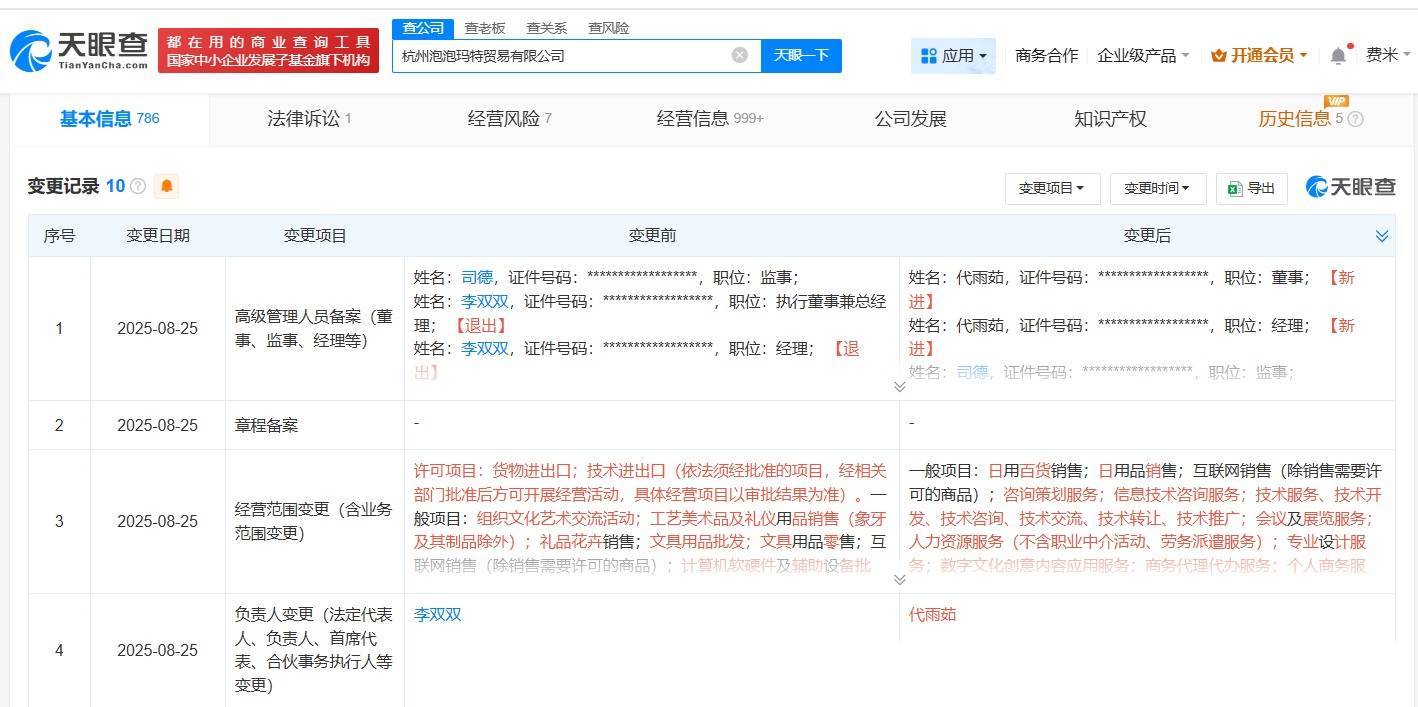Click help icon beside 历史信息 tab
1418x707 pixels.
pos(1355,119)
